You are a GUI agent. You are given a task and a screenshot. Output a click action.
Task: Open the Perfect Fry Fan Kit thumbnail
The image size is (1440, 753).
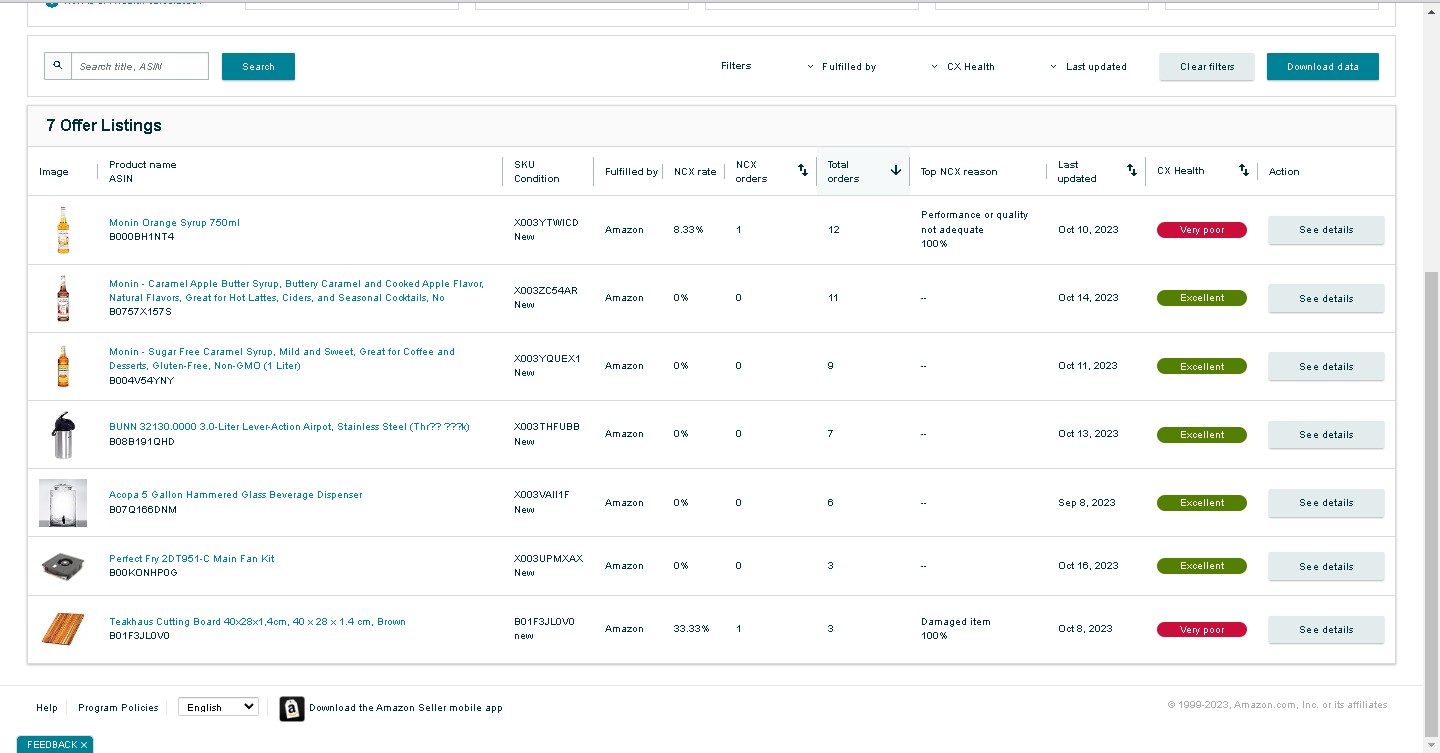(63, 566)
